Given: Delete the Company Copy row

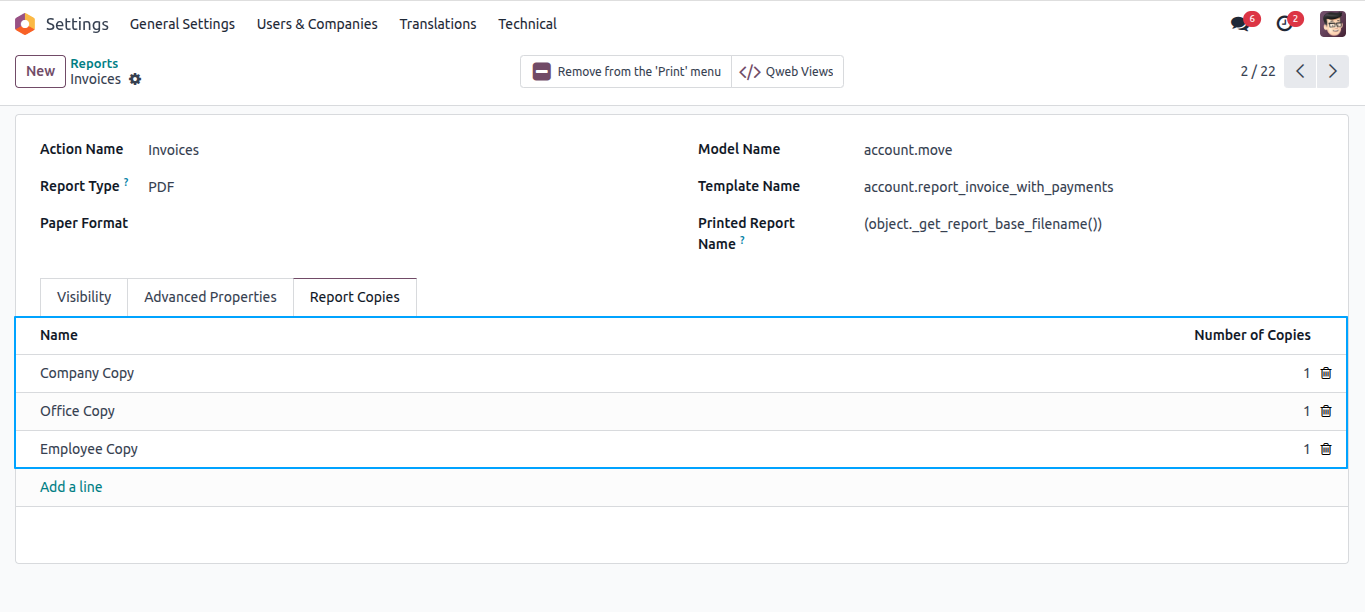Looking at the screenshot, I should 1326,373.
